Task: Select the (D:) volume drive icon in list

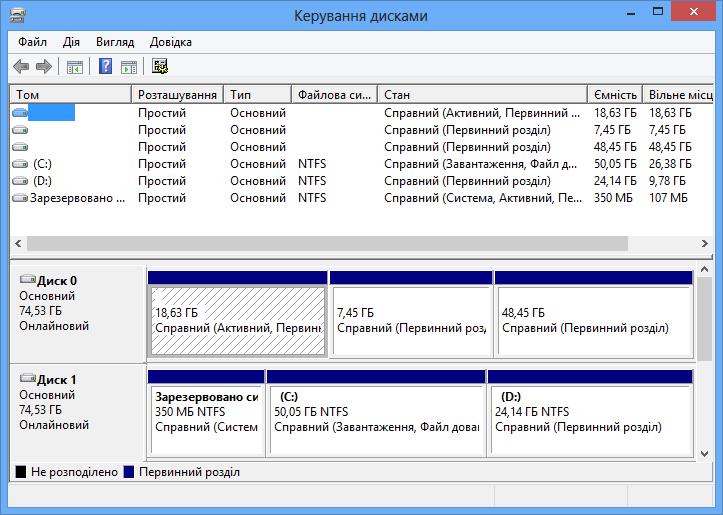Action: (x=21, y=181)
